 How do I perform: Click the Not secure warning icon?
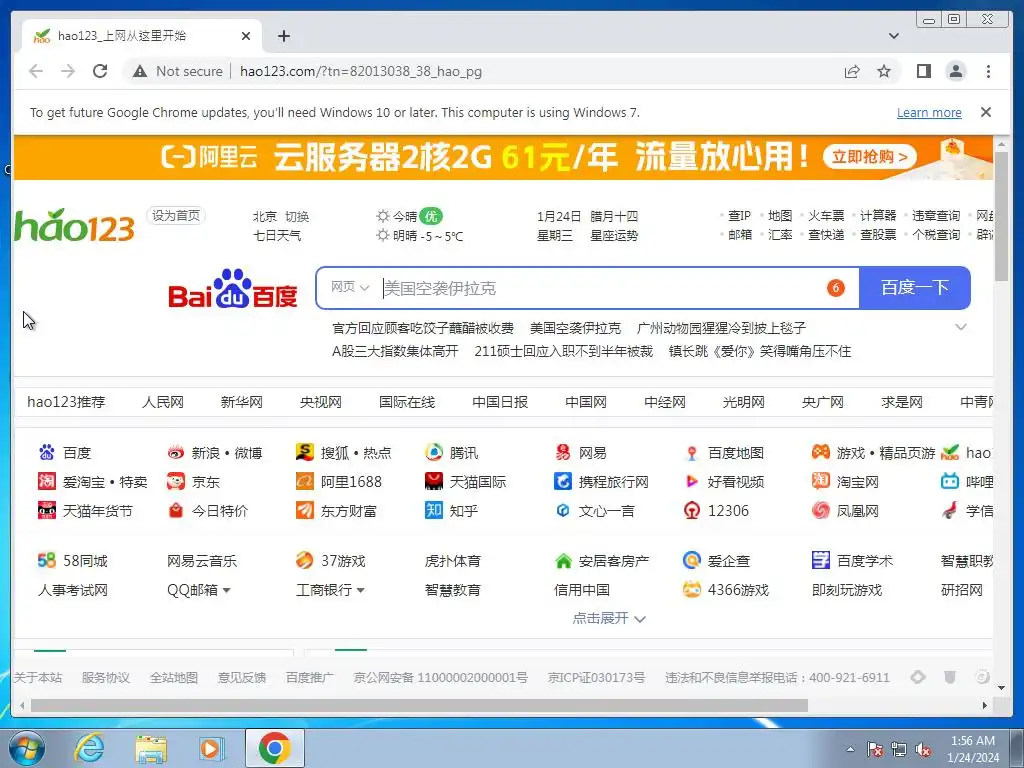click(140, 71)
